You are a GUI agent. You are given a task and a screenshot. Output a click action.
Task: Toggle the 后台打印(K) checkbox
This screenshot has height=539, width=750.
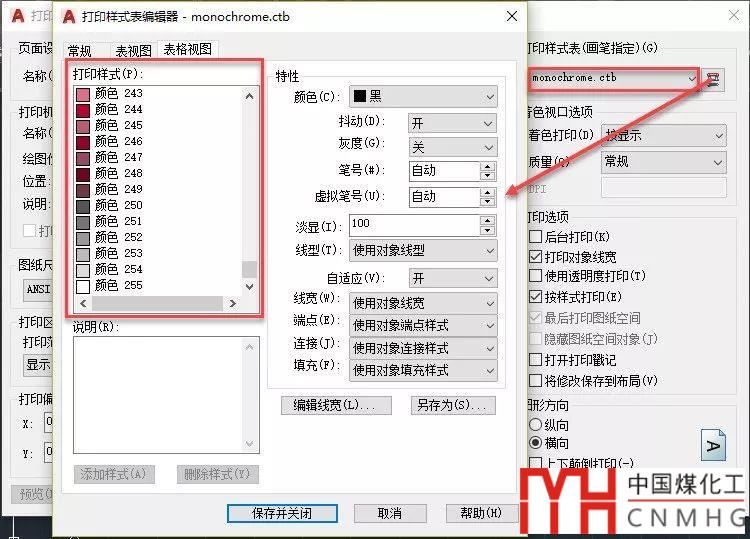pos(536,237)
